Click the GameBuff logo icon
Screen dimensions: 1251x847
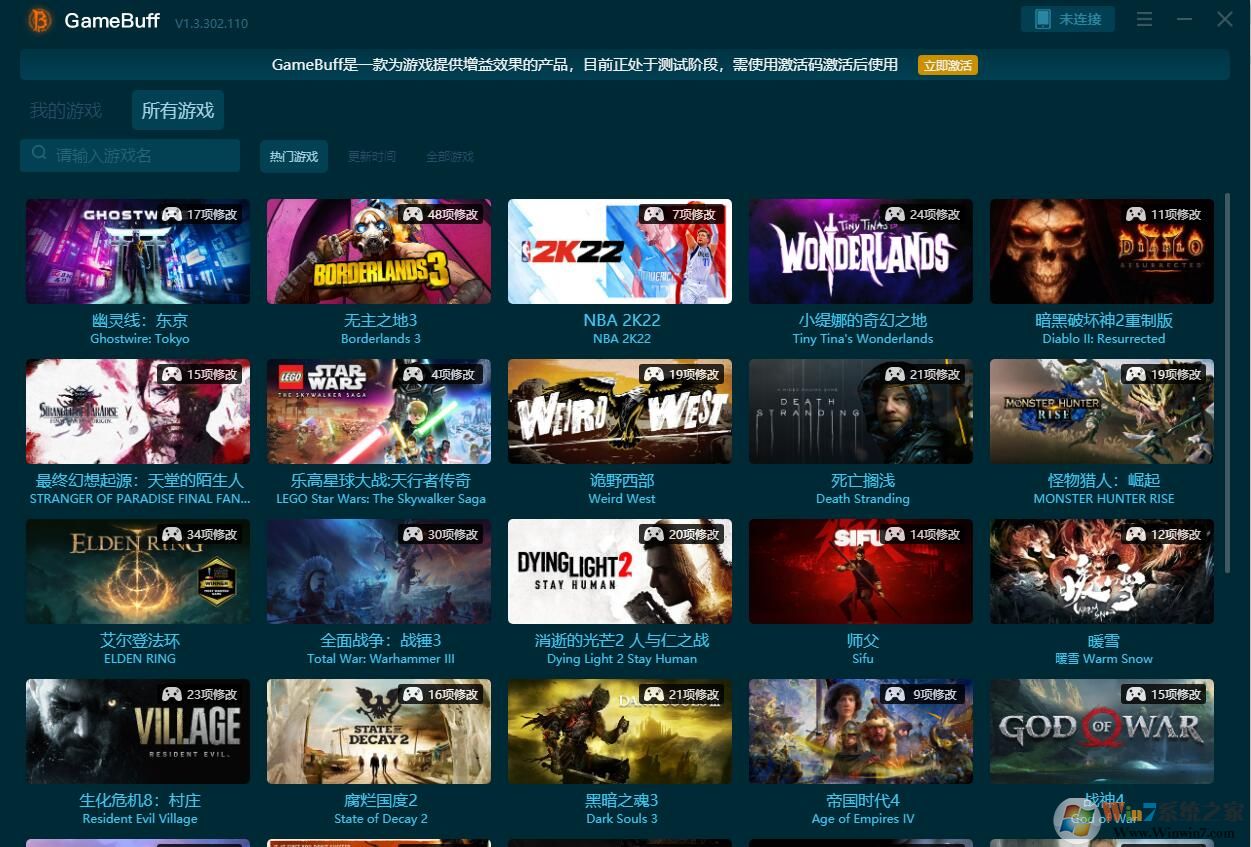point(38,20)
